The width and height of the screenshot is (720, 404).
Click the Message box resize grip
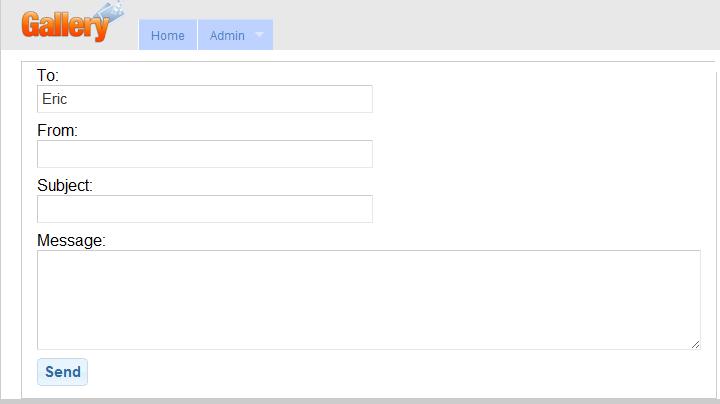point(695,344)
